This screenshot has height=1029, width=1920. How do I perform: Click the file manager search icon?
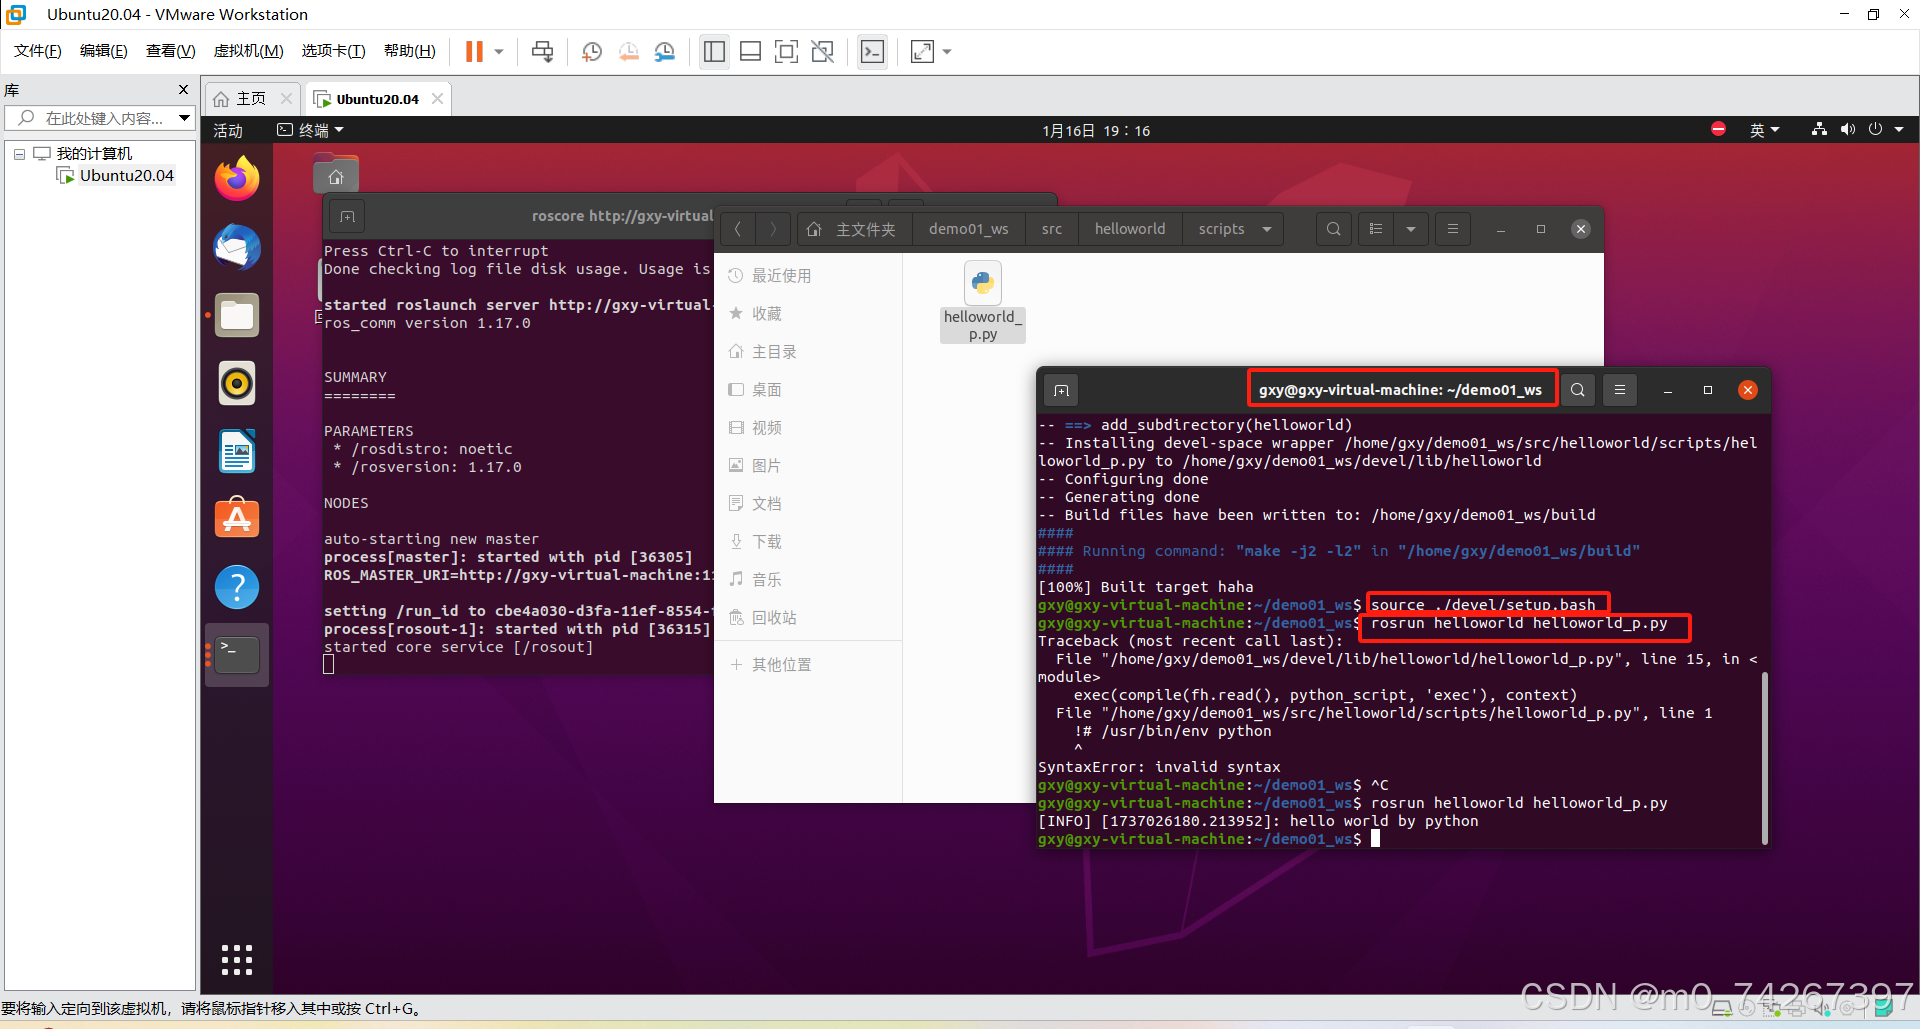click(x=1333, y=229)
